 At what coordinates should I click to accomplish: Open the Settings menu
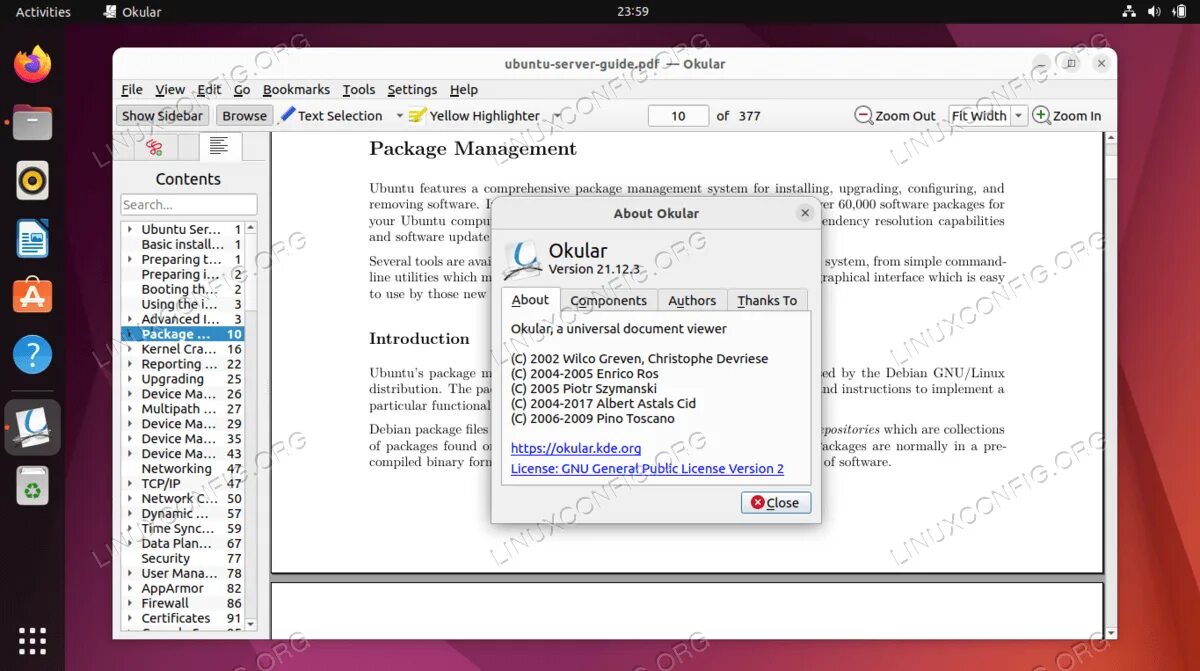tap(412, 89)
